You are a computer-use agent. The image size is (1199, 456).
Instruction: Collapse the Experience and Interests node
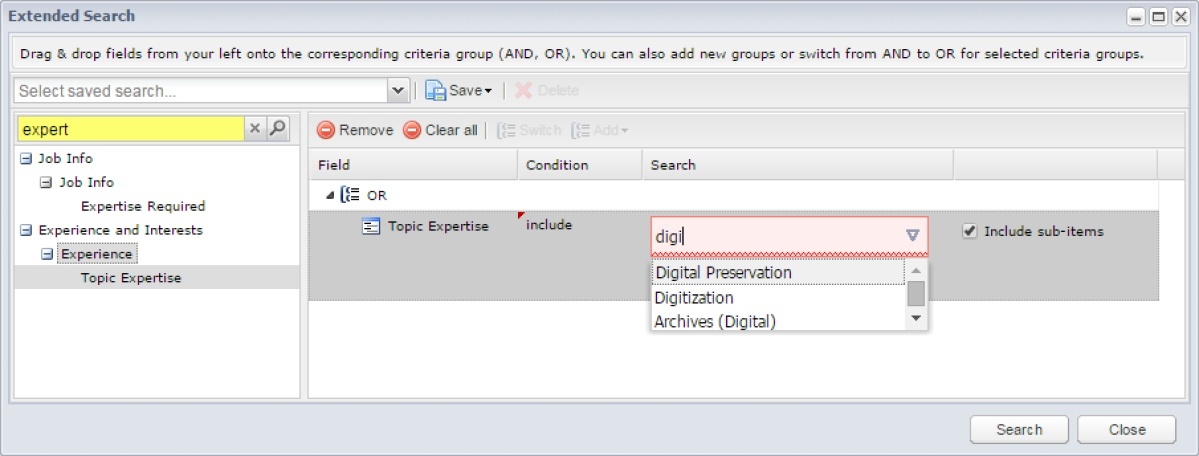26,230
